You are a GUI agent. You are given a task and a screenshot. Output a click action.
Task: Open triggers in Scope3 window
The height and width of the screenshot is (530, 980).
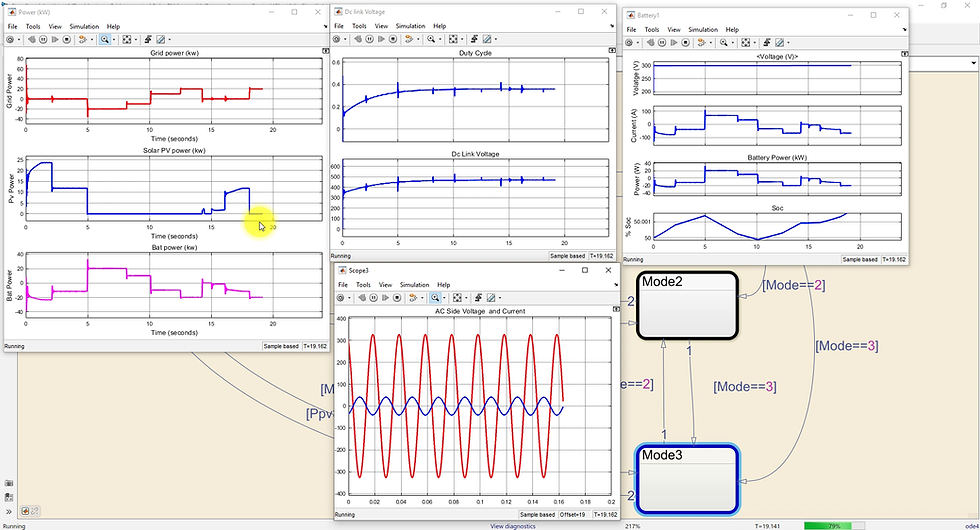479,298
